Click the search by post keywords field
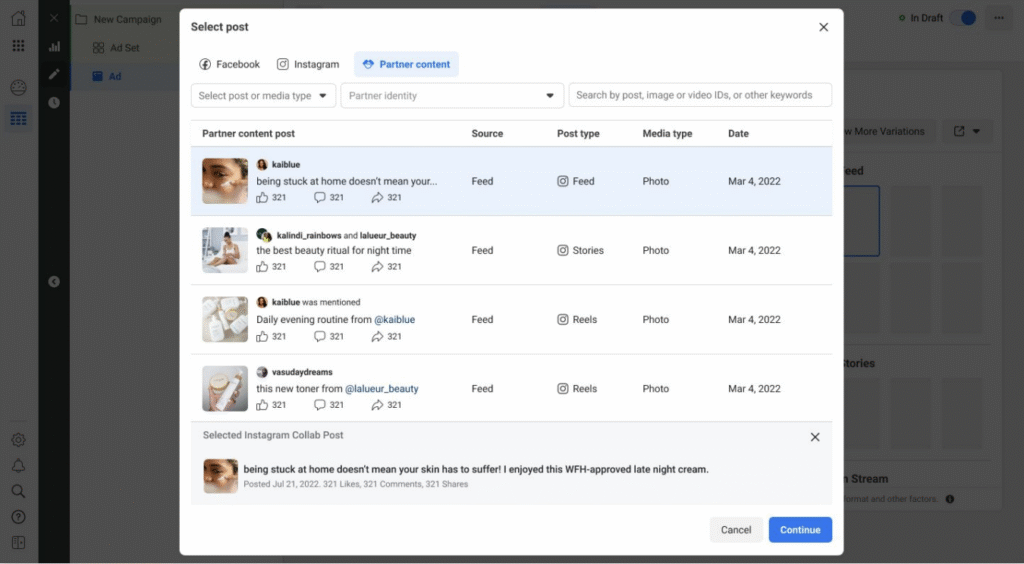Viewport: 1024px width, 564px height. (700, 95)
